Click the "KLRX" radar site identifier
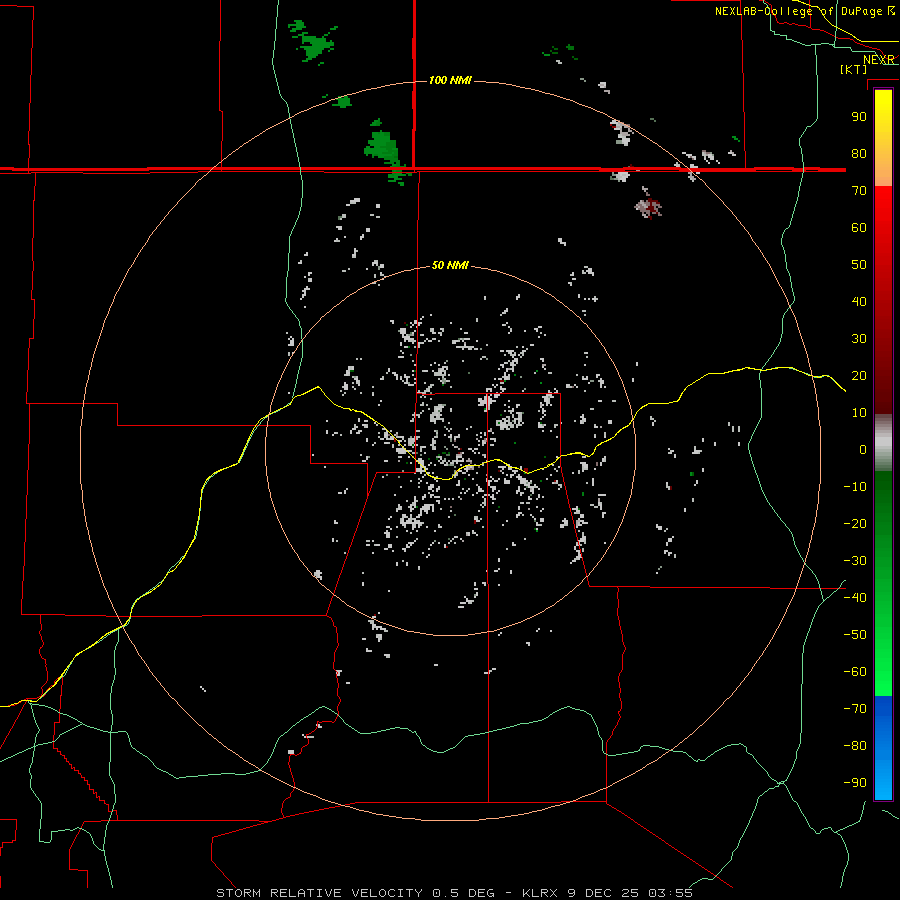This screenshot has height=900, width=900. point(540,893)
